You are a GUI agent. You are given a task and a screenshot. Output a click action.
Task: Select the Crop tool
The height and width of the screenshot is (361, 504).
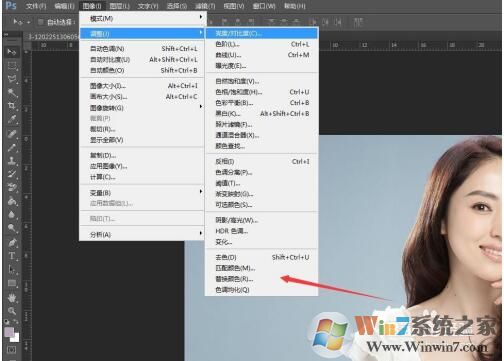point(12,106)
